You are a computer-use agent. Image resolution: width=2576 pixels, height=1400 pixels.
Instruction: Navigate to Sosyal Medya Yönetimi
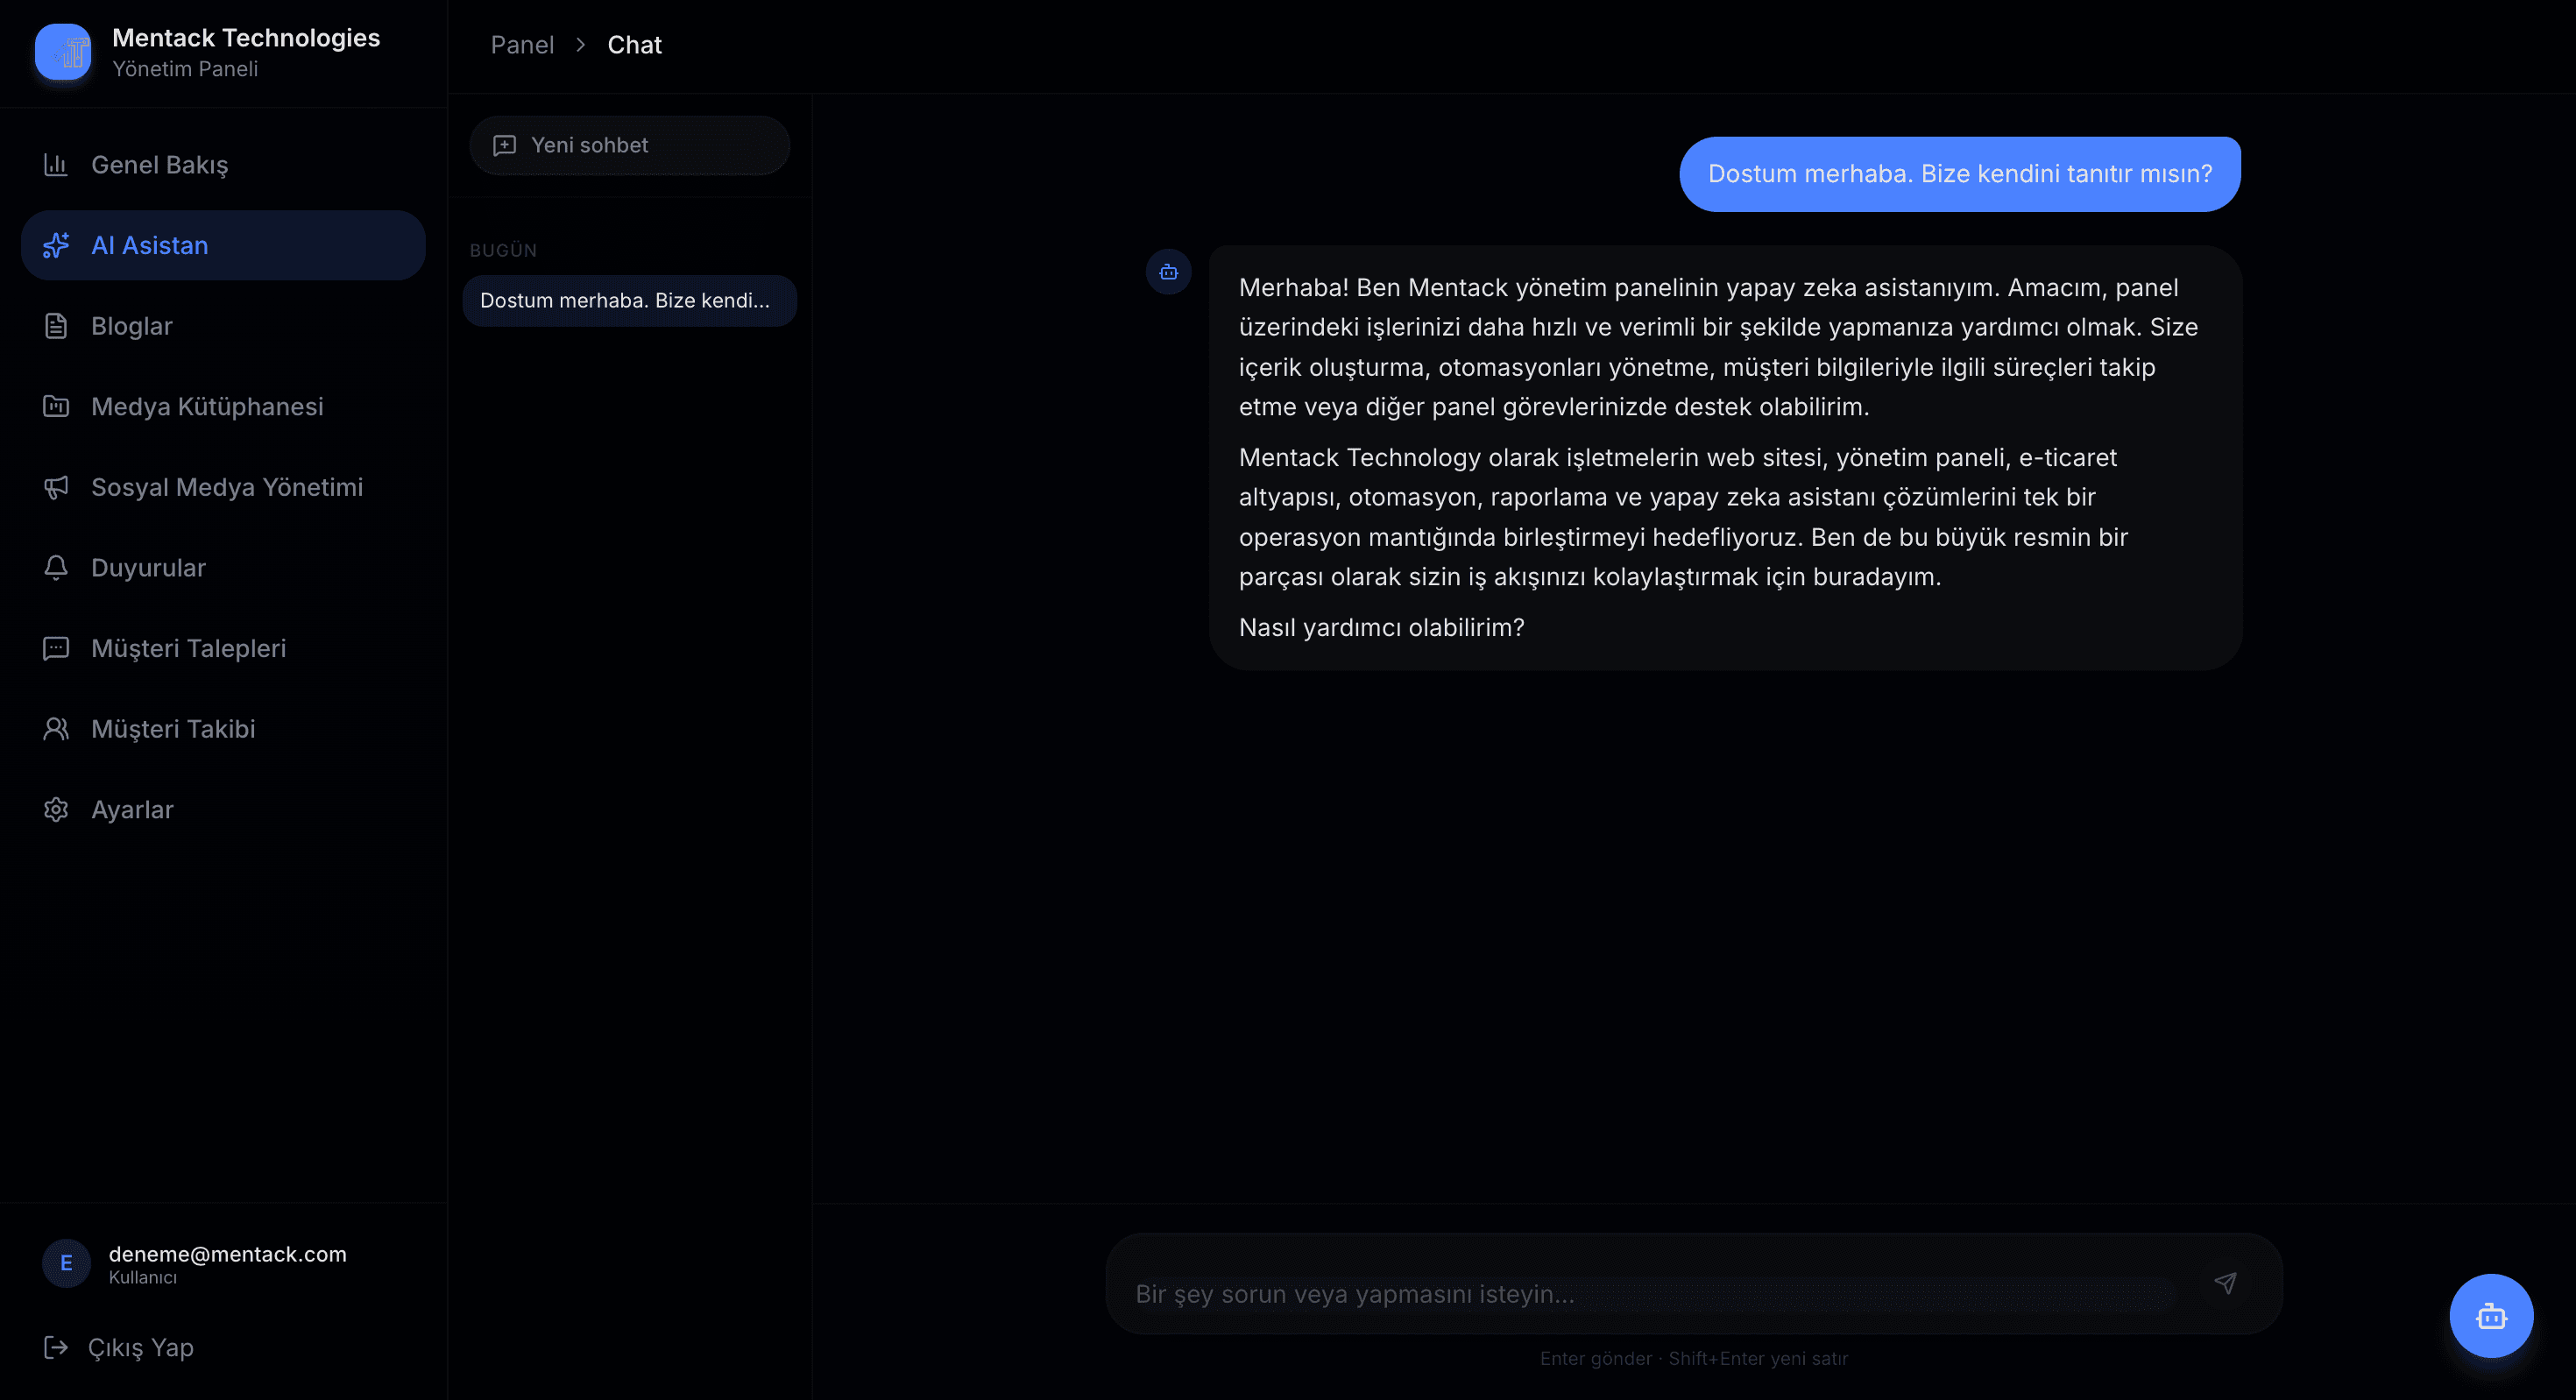pos(223,487)
